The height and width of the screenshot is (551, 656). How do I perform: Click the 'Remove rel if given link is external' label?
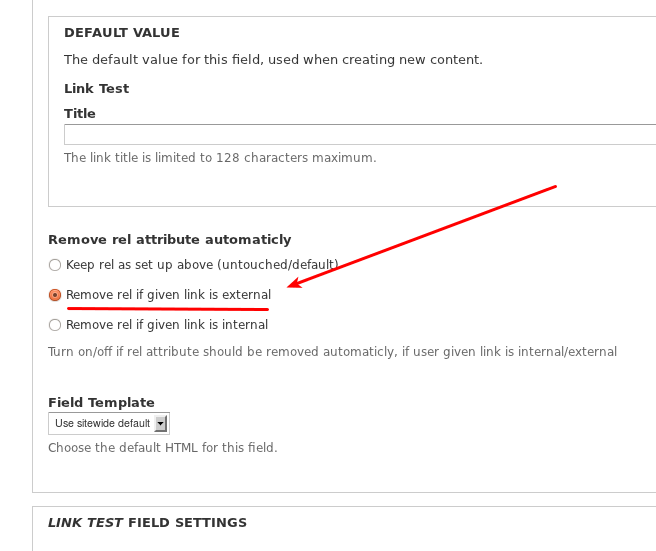[169, 295]
